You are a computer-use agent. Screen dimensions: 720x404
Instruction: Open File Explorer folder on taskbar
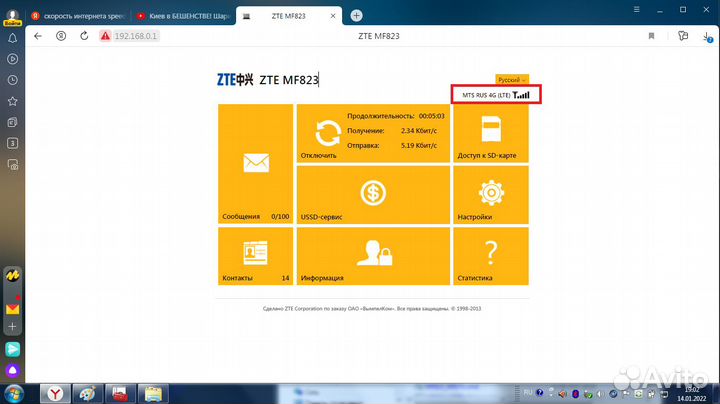[153, 394]
